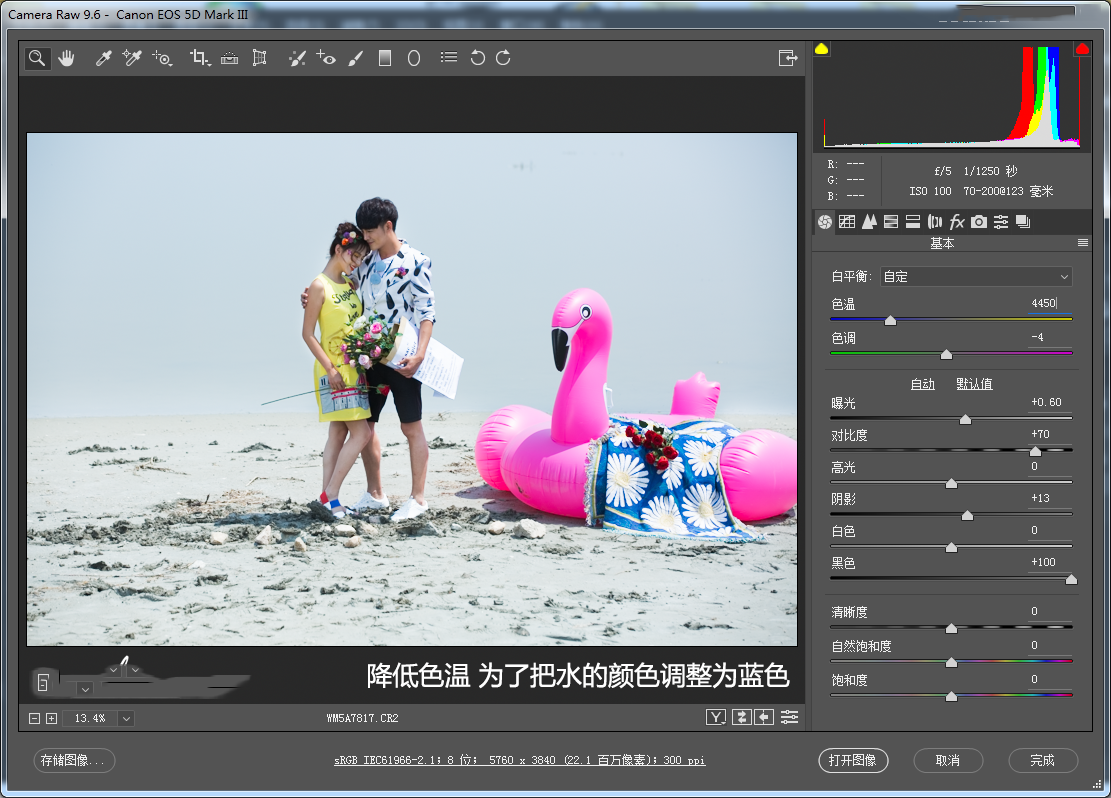This screenshot has height=798, width=1111.
Task: Open the 13.4% zoom level dropdown
Action: tap(126, 719)
